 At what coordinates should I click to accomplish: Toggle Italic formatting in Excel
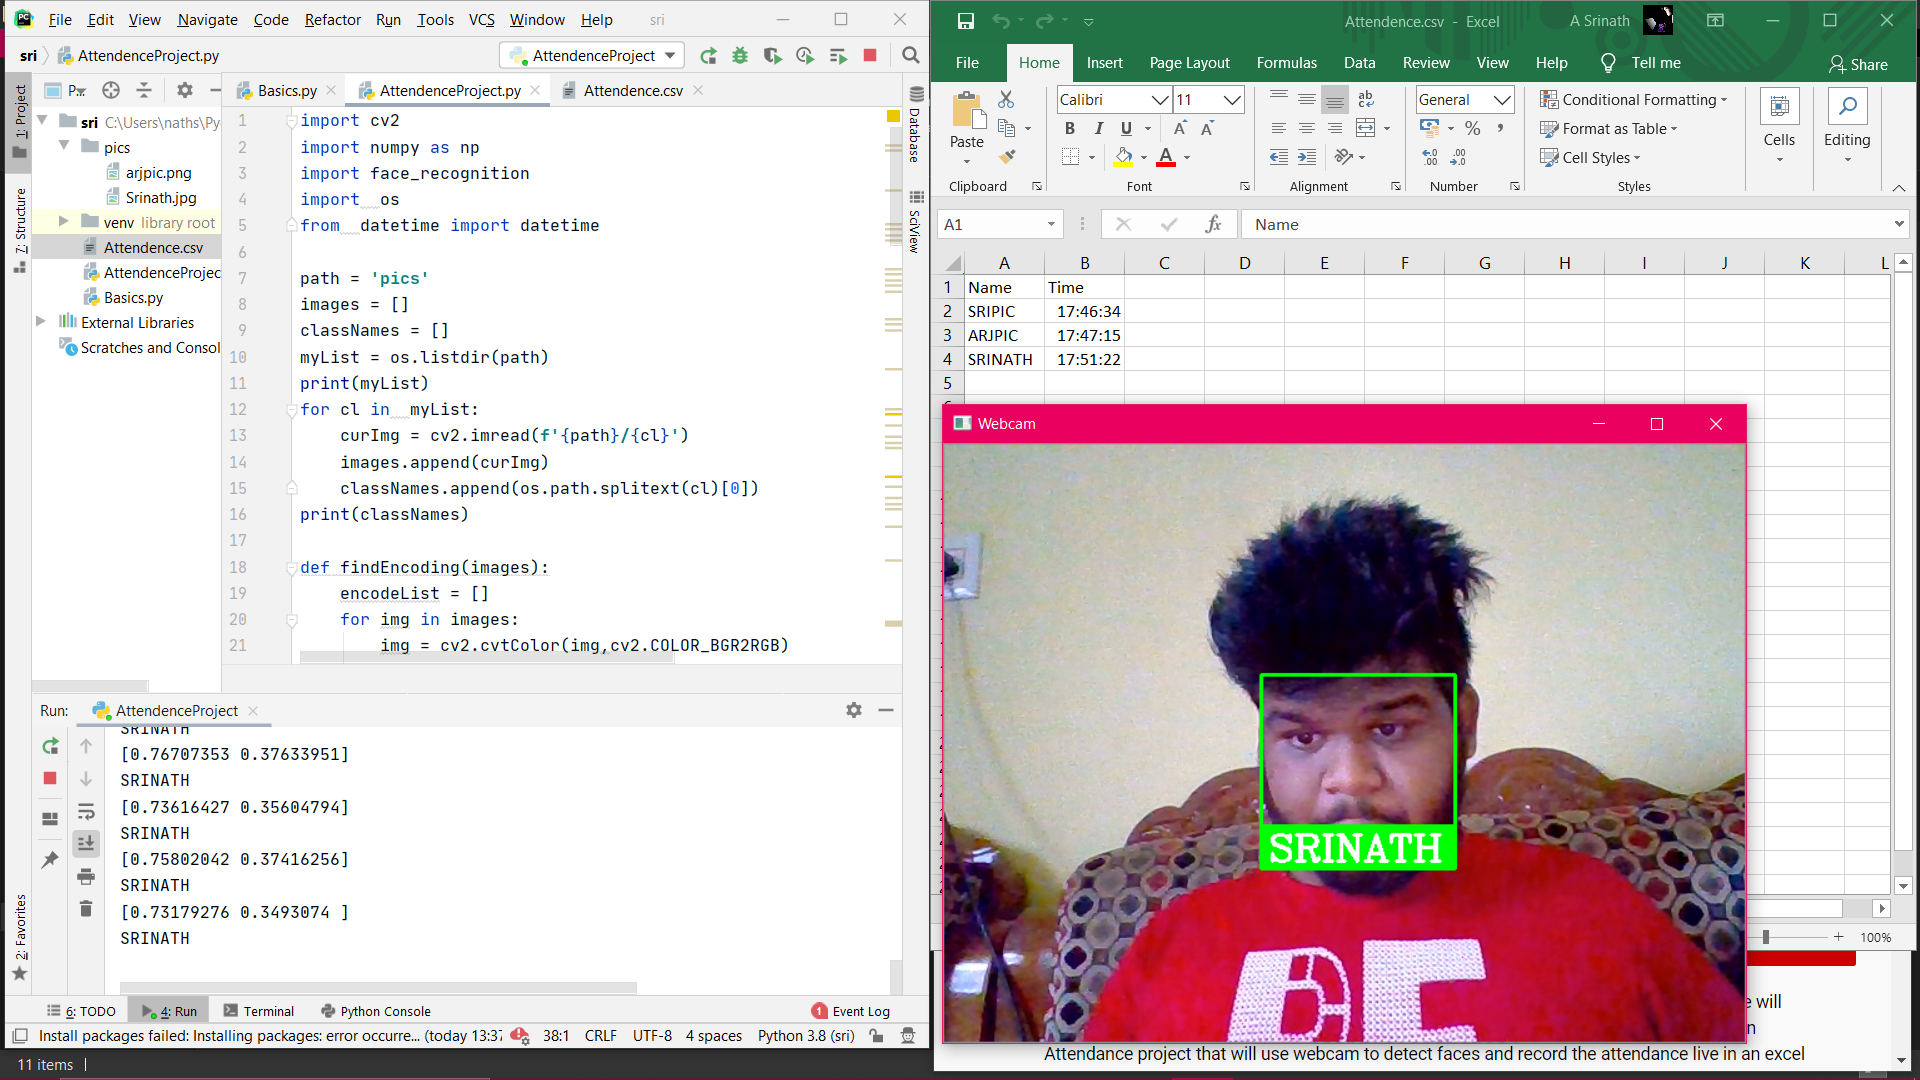[1098, 128]
